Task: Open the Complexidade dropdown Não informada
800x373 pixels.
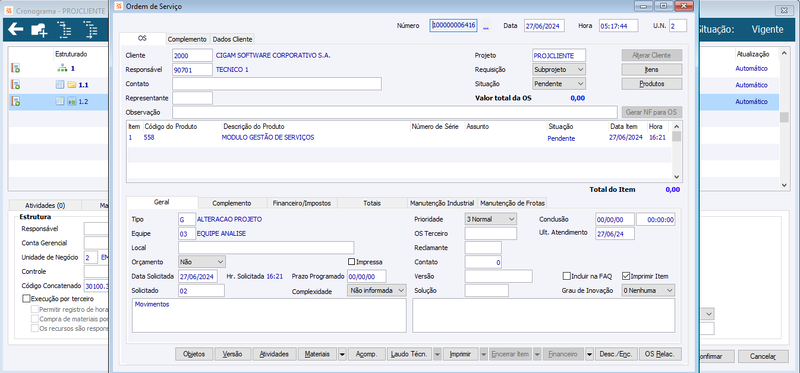Action: point(377,290)
